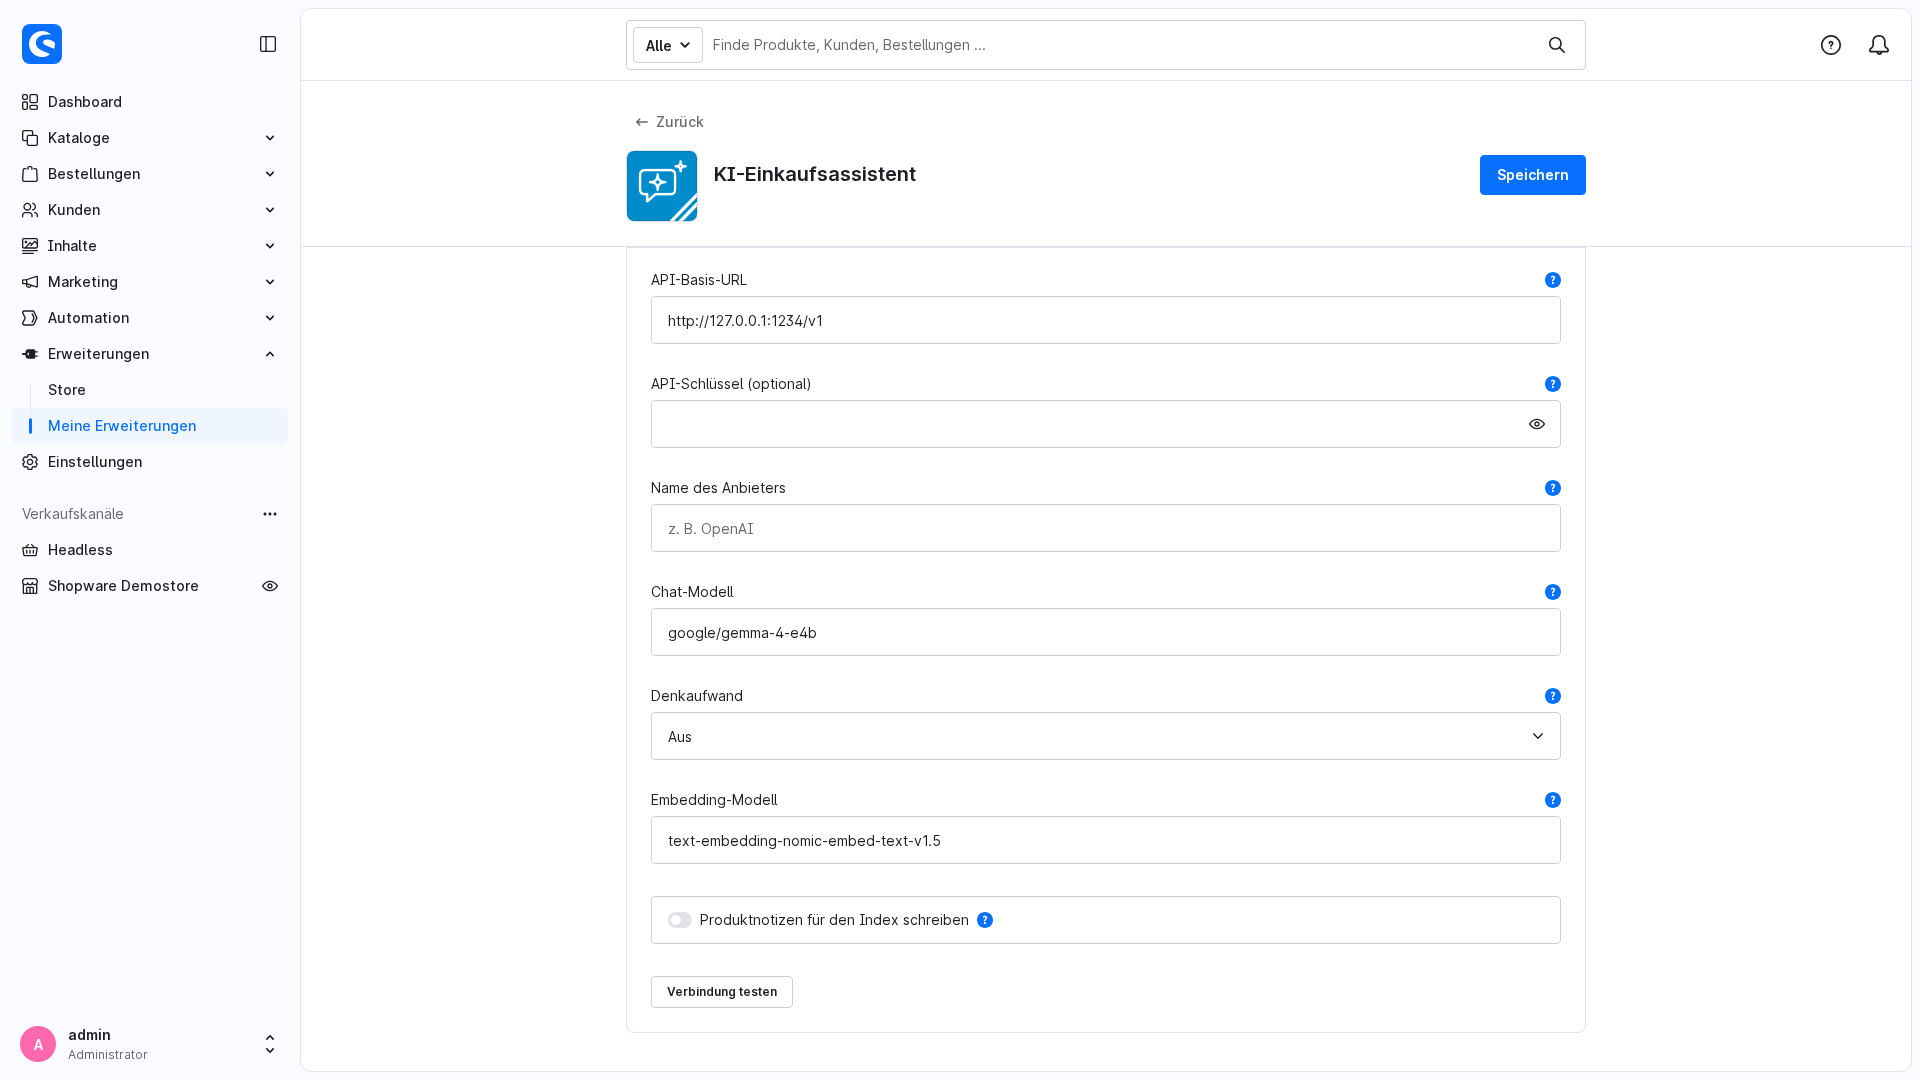The image size is (1920, 1080).
Task: Click the Einstellungen gear icon
Action: pyautogui.click(x=30, y=462)
